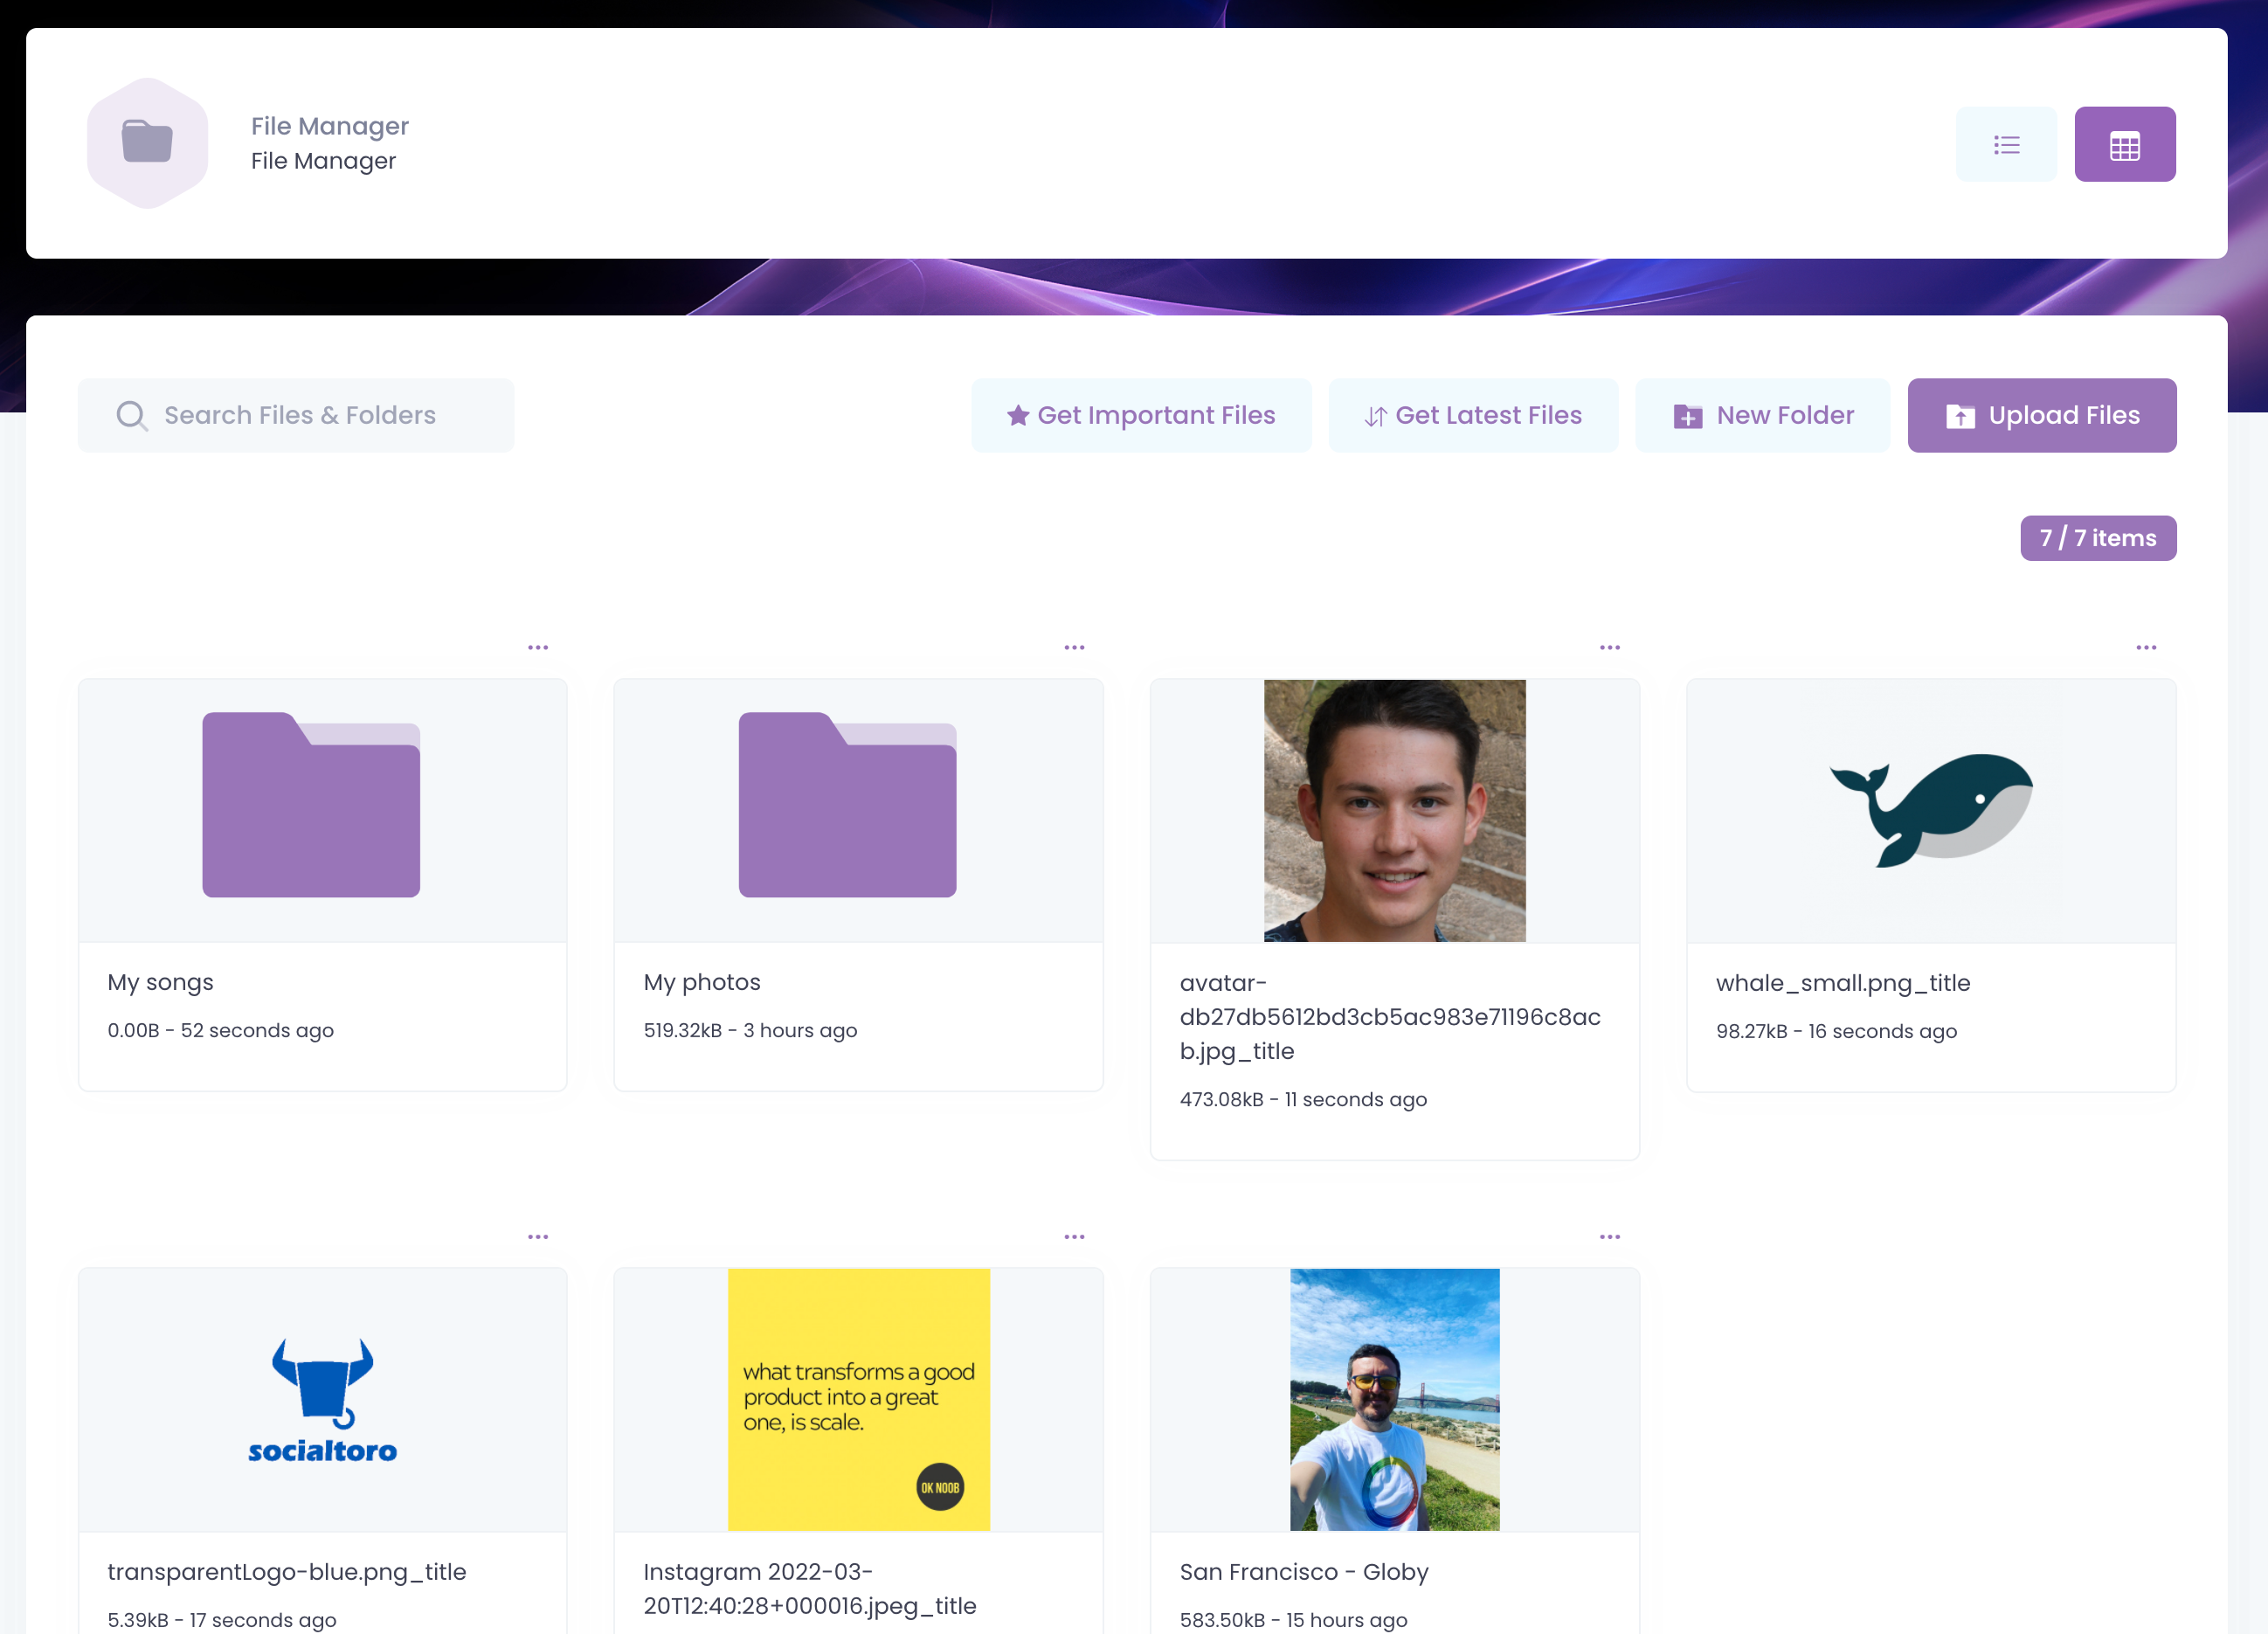The image size is (2268, 1634).
Task: Click the 7 / 7 items badge
Action: point(2097,538)
